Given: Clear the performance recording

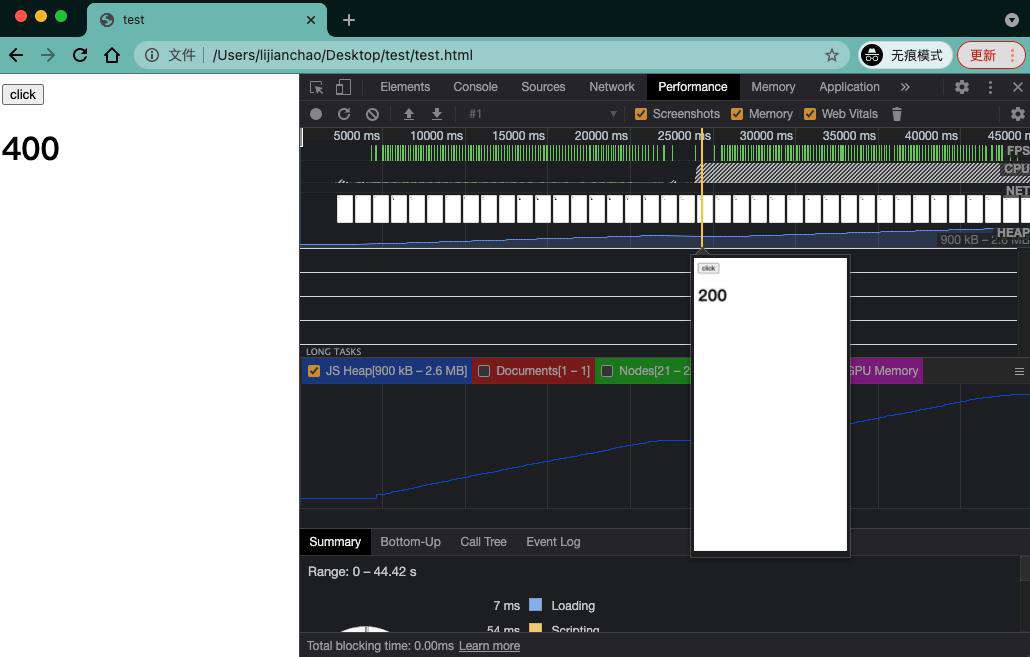Looking at the screenshot, I should coord(372,114).
